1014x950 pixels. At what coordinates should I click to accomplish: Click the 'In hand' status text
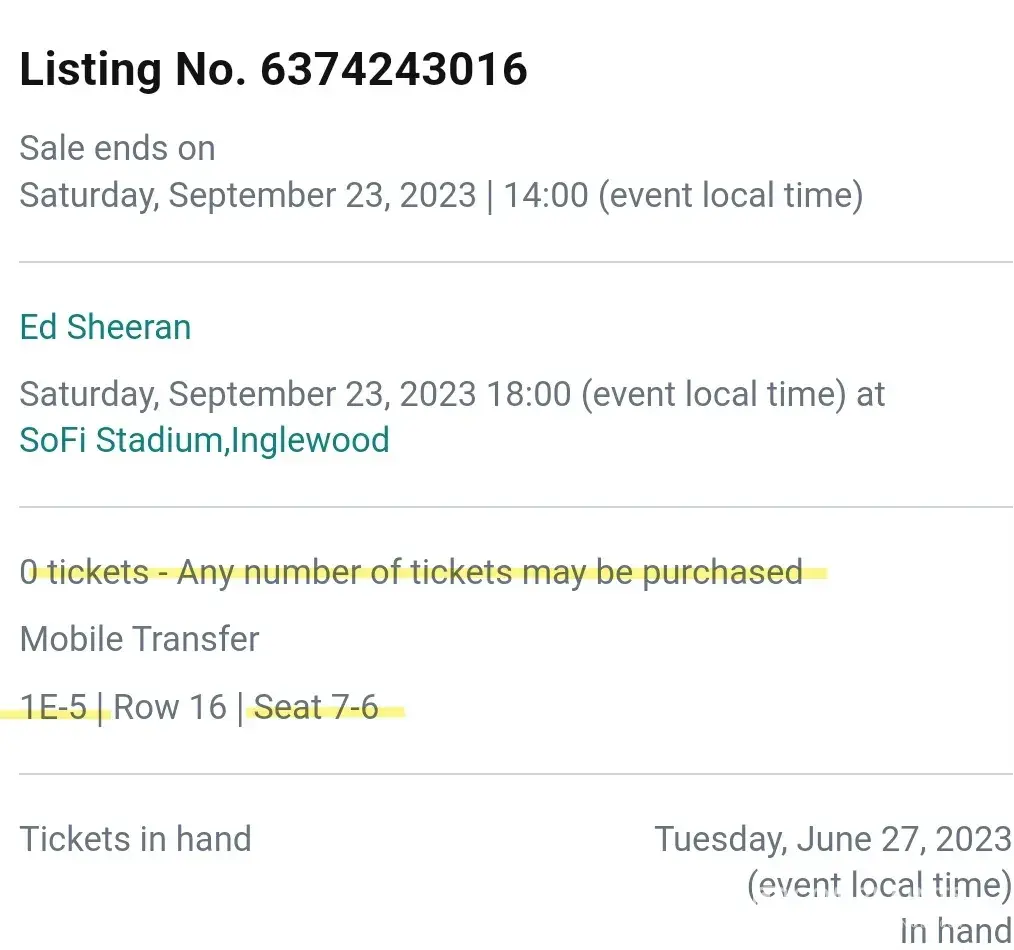point(955,930)
